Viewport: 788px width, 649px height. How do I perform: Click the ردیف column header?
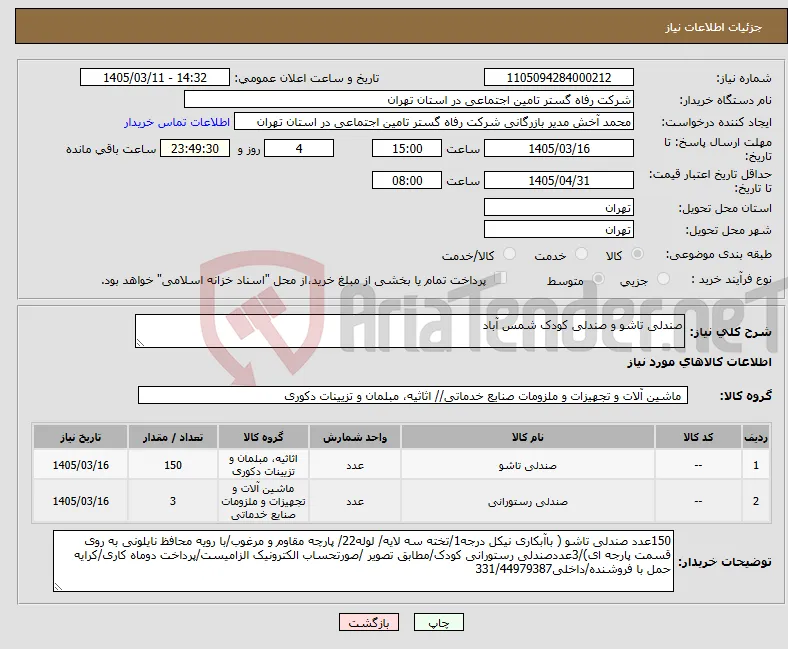(756, 437)
